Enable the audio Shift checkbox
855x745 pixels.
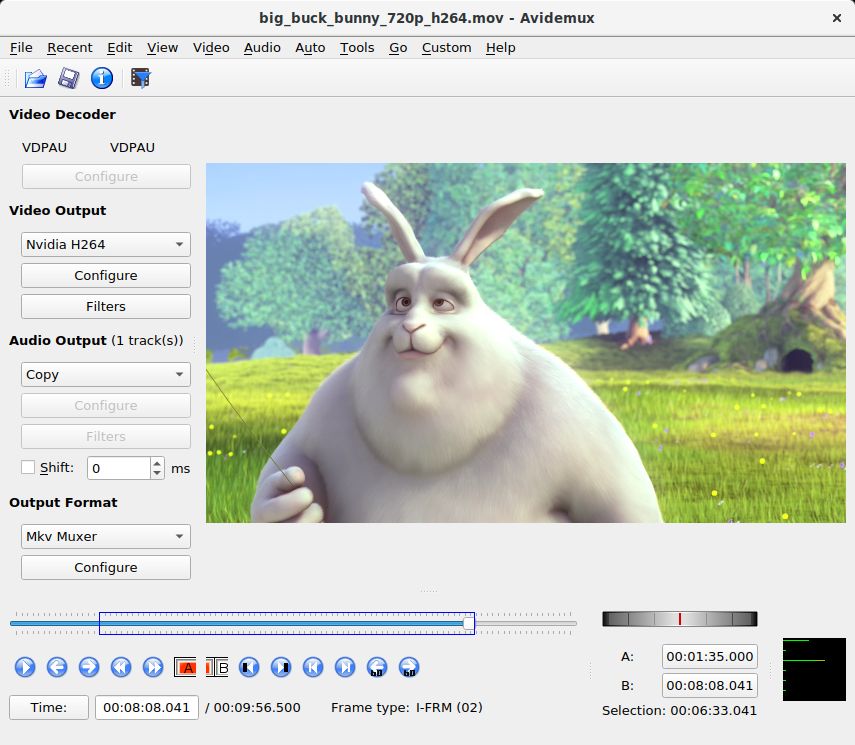click(x=27, y=467)
